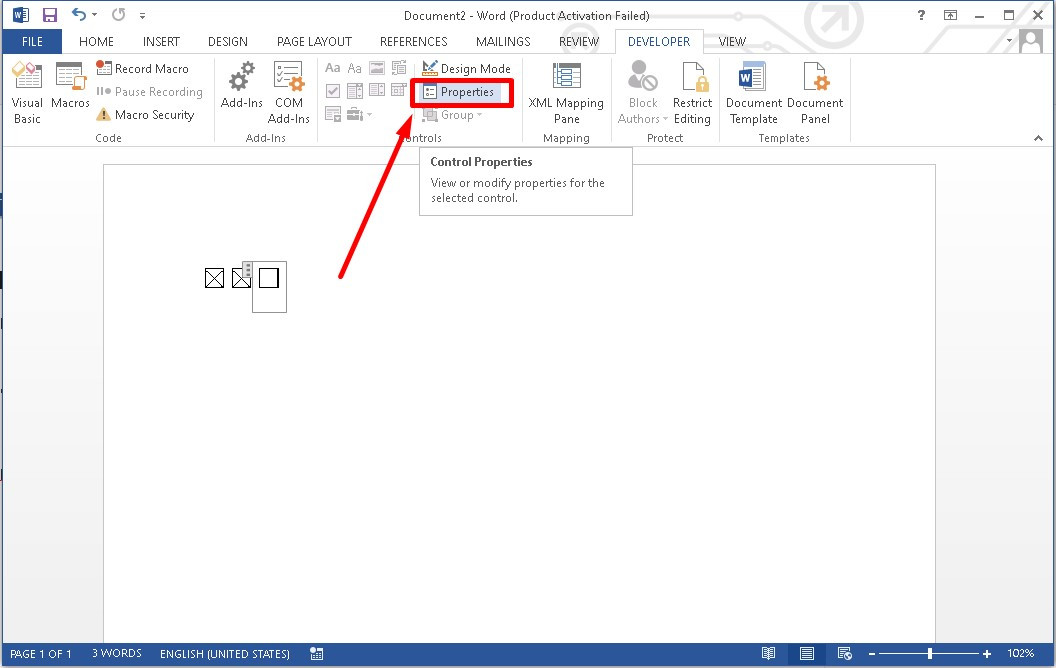Collapse the ribbon with the chevron

(x=1039, y=139)
